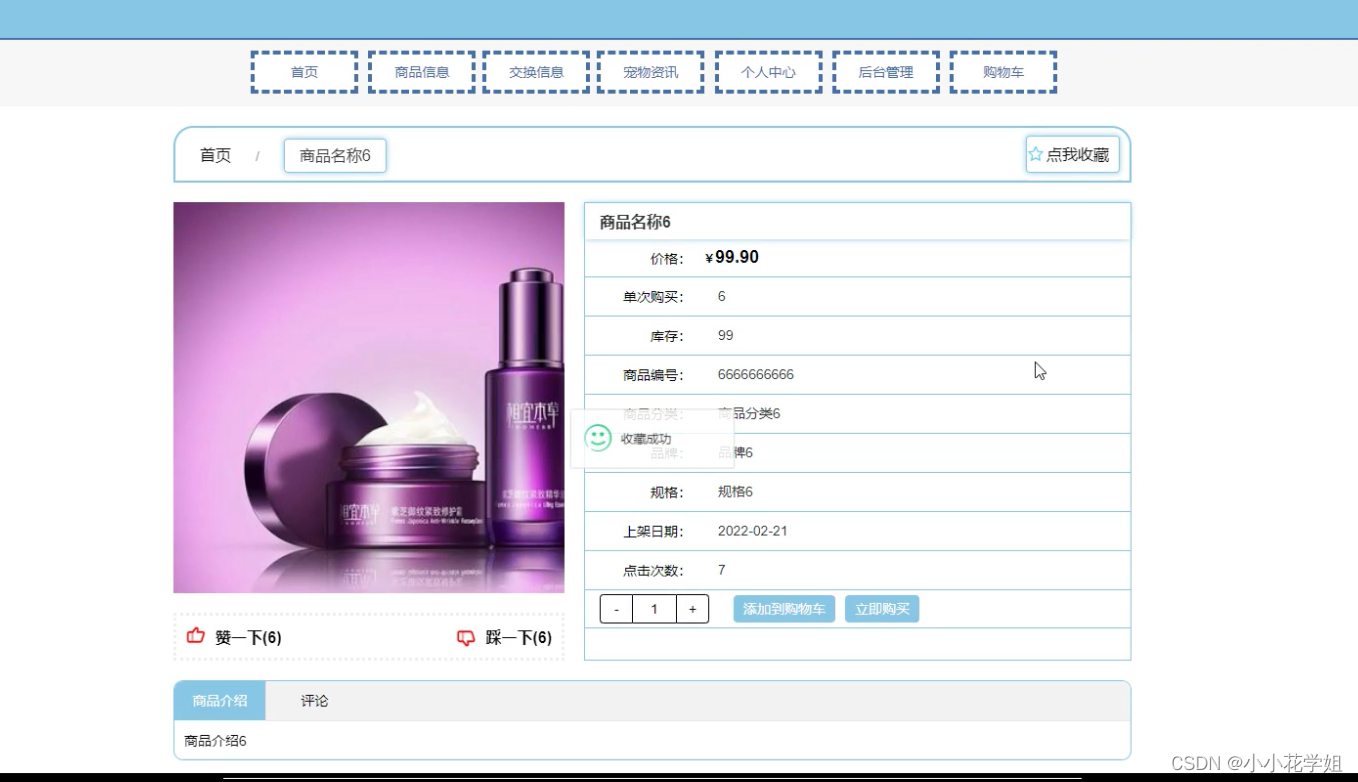
Task: Click 首页 in the breadcrumb trail
Action: (x=213, y=155)
